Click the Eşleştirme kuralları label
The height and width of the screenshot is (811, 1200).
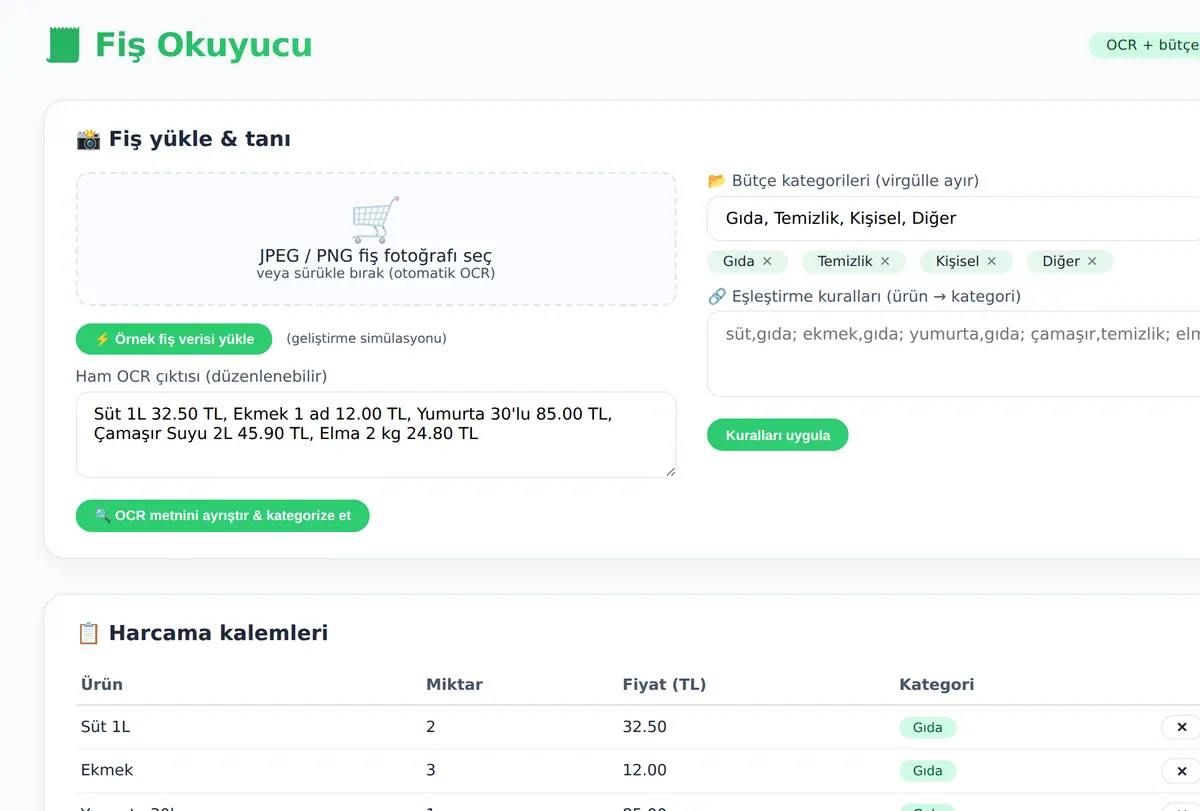(x=864, y=296)
